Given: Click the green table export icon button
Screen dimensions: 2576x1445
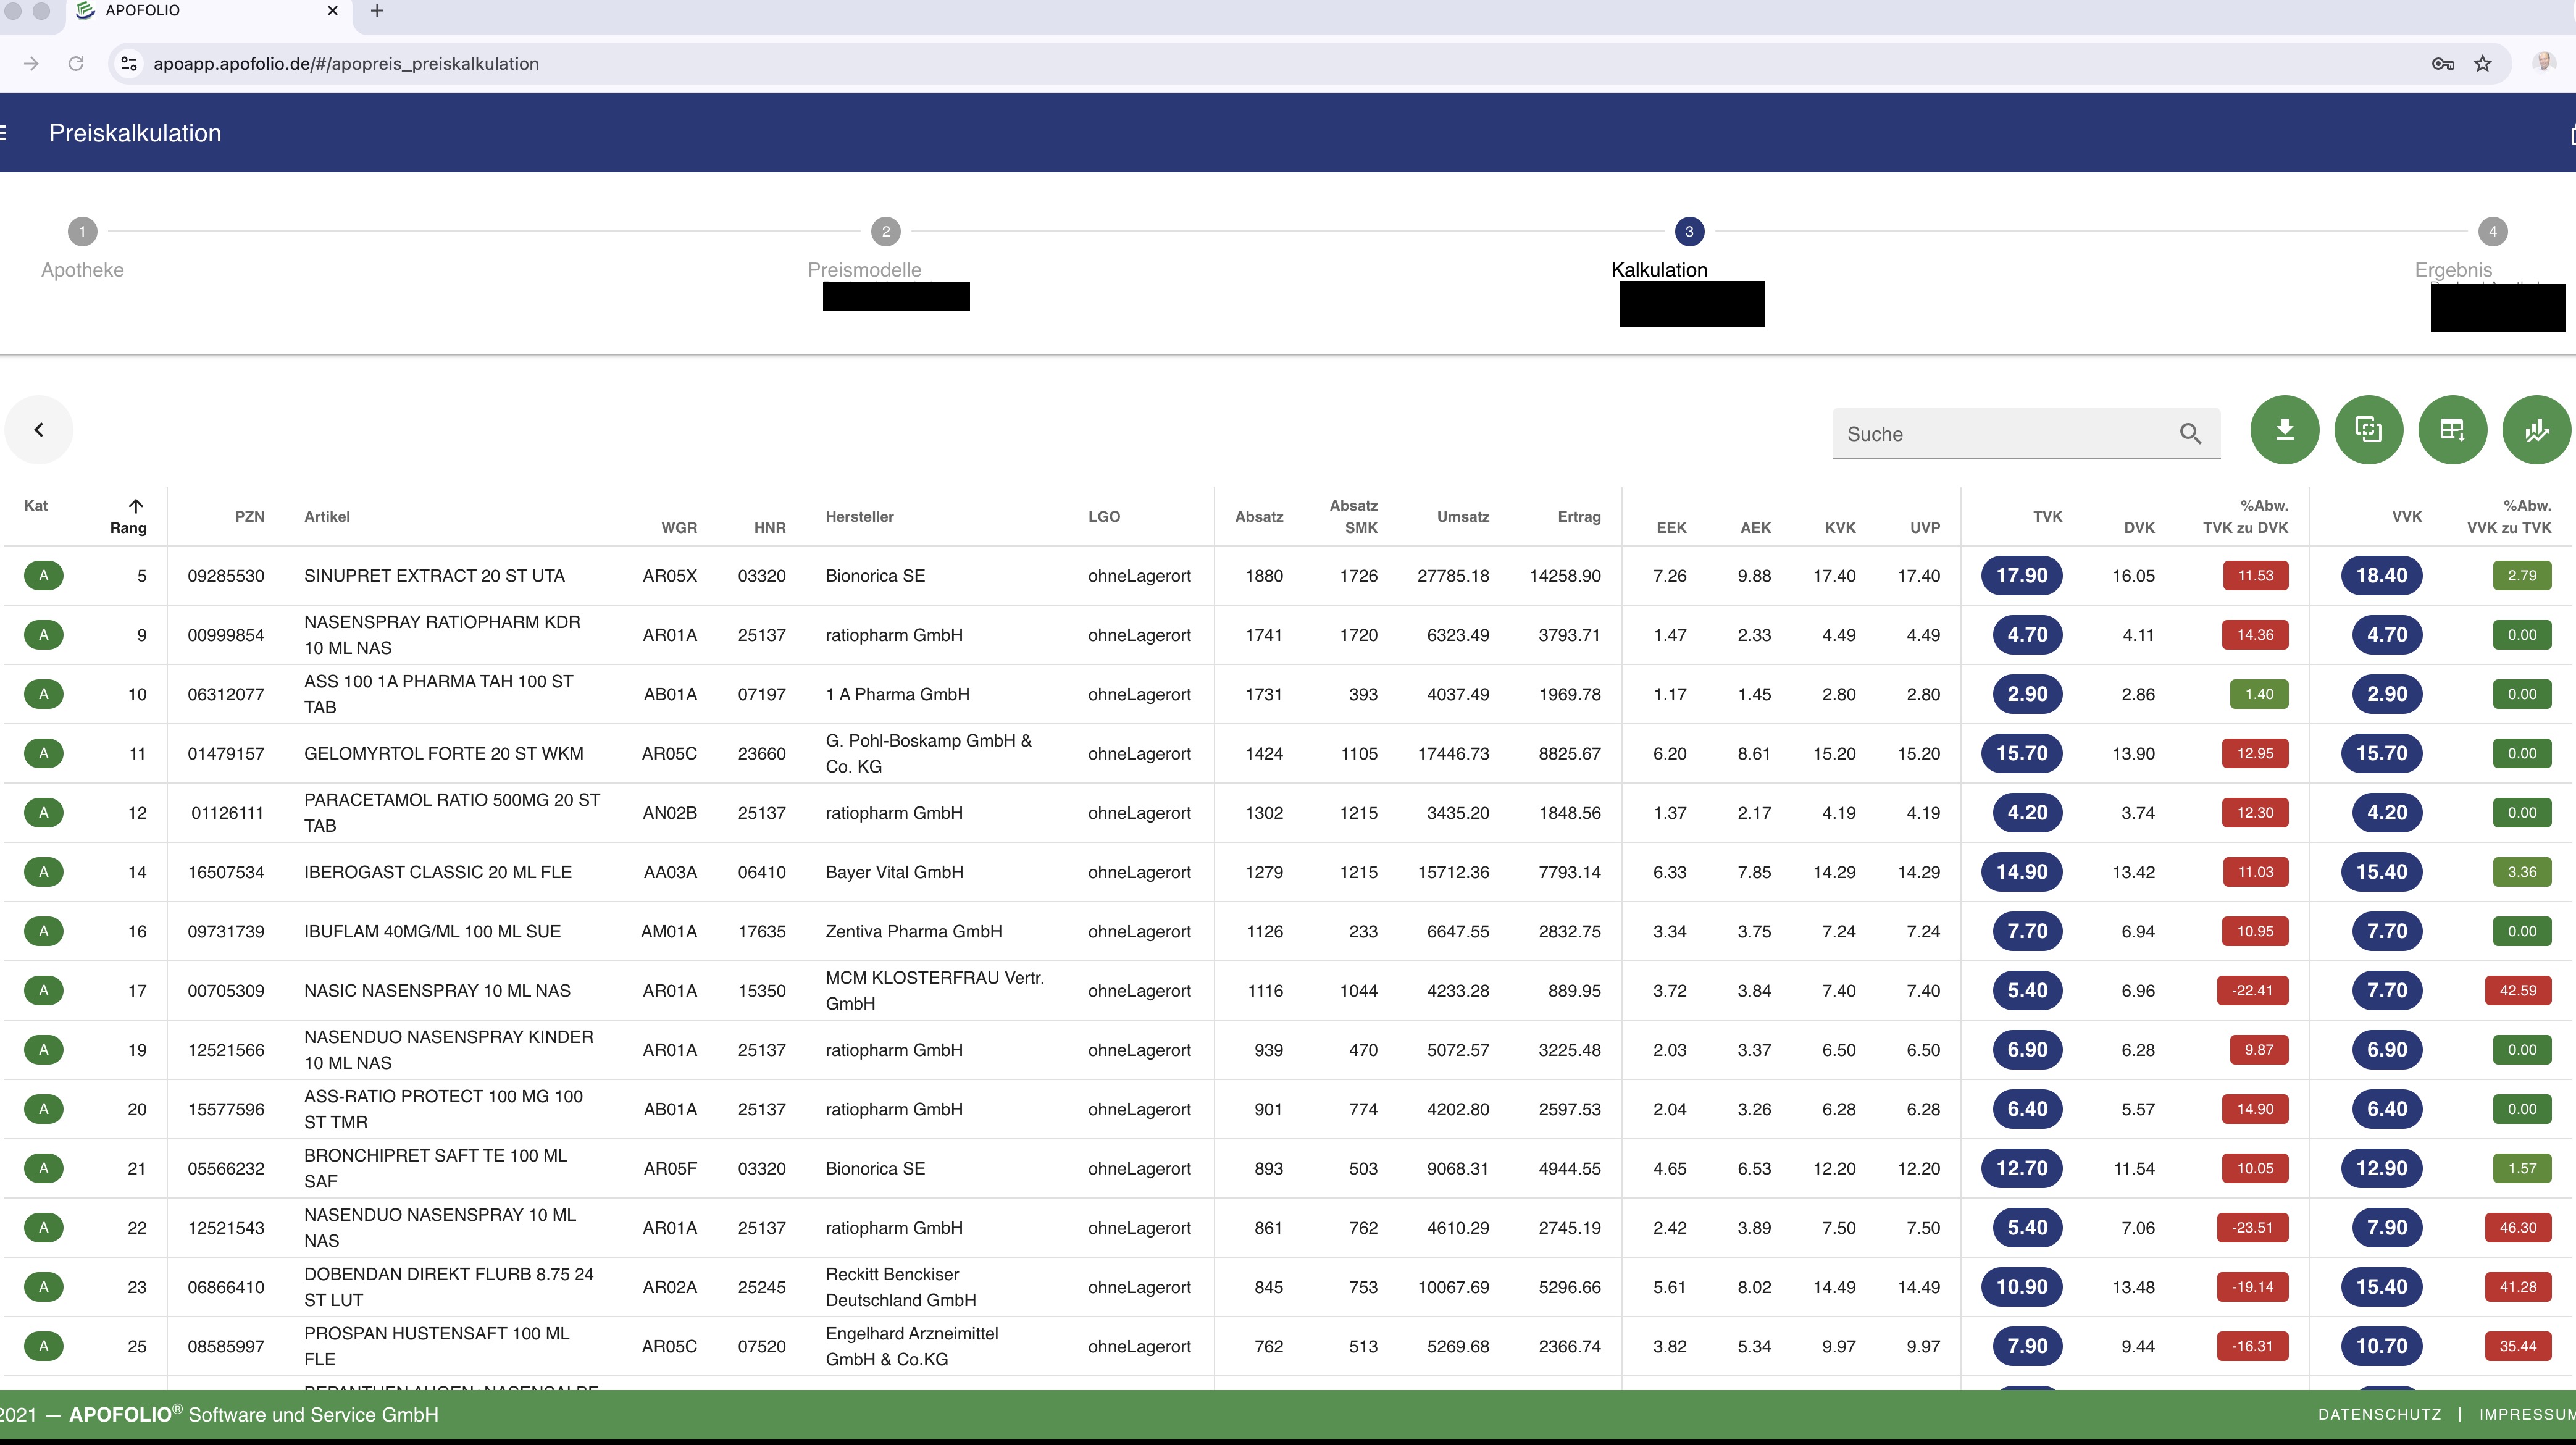Looking at the screenshot, I should 2452,430.
